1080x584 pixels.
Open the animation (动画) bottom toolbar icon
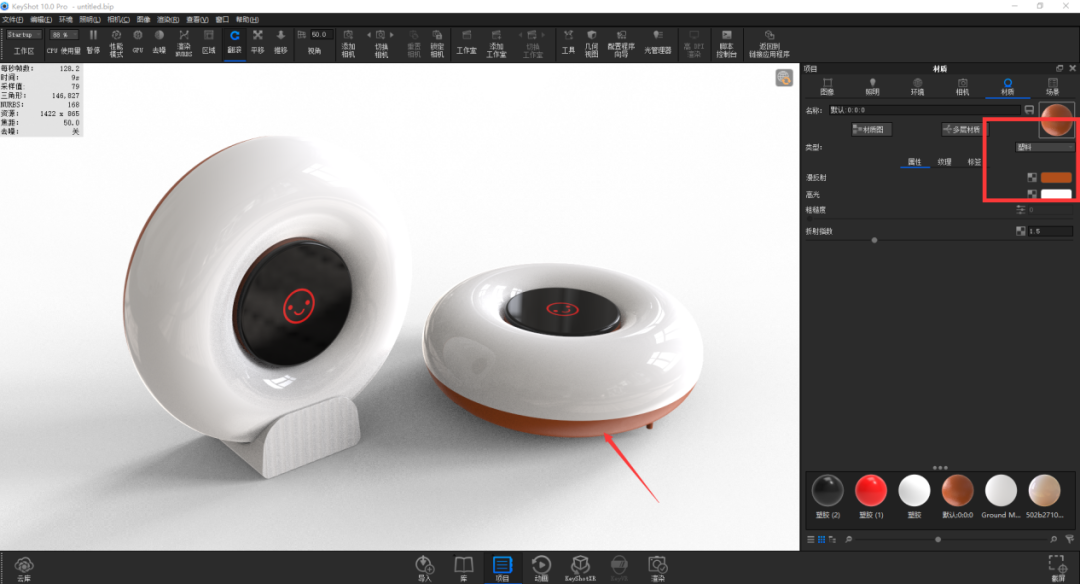coord(541,568)
